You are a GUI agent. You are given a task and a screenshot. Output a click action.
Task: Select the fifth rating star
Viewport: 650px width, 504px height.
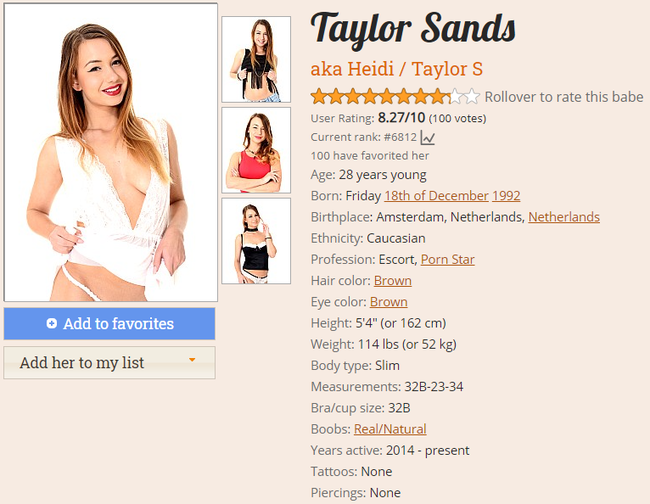pyautogui.click(x=387, y=97)
